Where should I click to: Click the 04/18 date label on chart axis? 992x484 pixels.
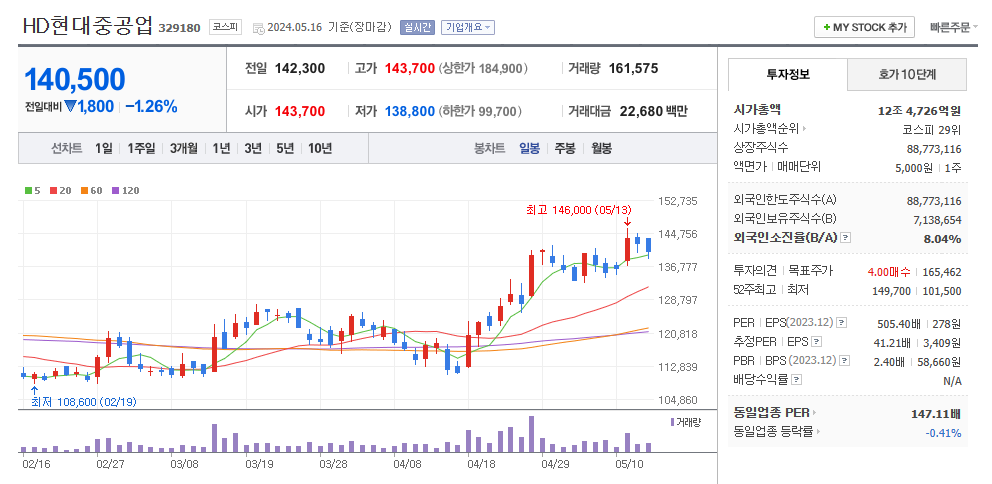click(481, 464)
